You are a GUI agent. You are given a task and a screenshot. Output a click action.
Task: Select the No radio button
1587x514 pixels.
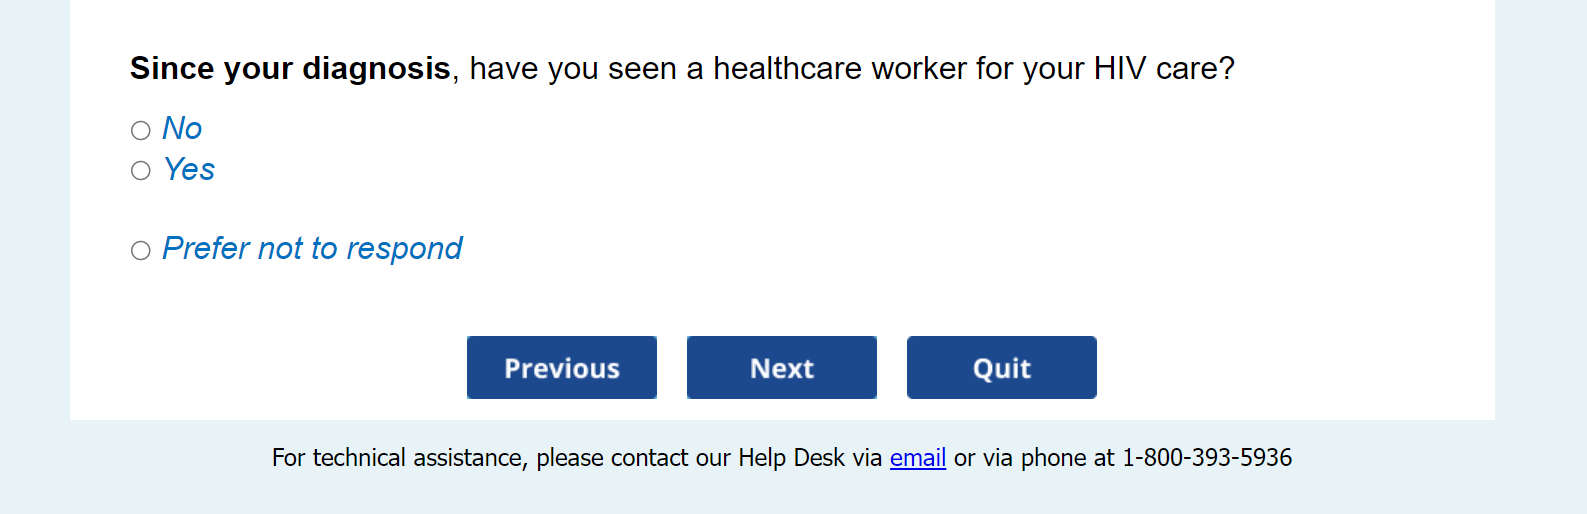click(x=141, y=130)
